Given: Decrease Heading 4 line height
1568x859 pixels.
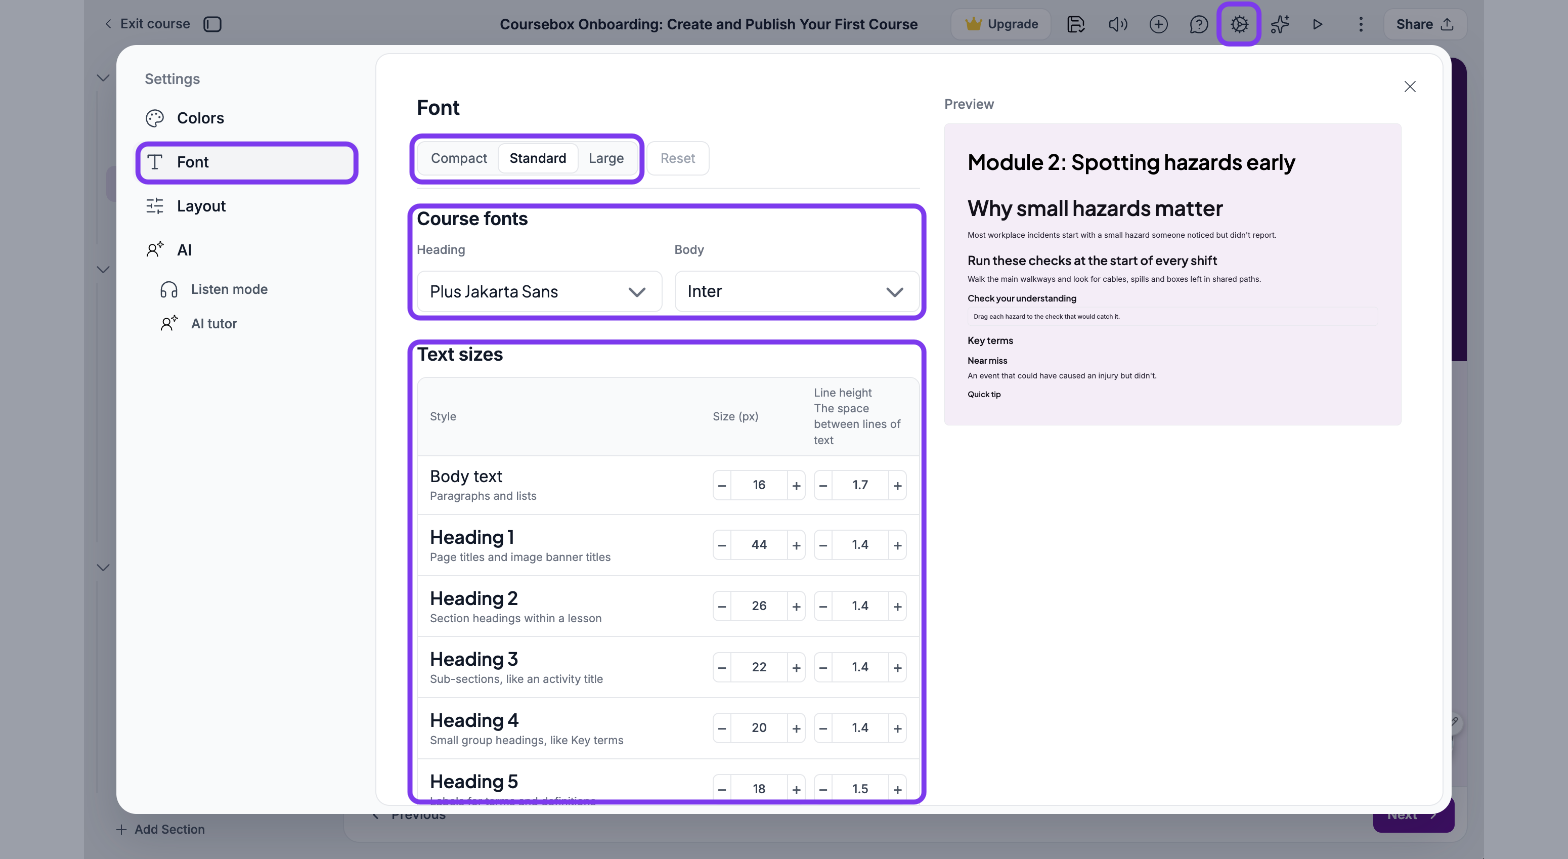Looking at the screenshot, I should (823, 728).
